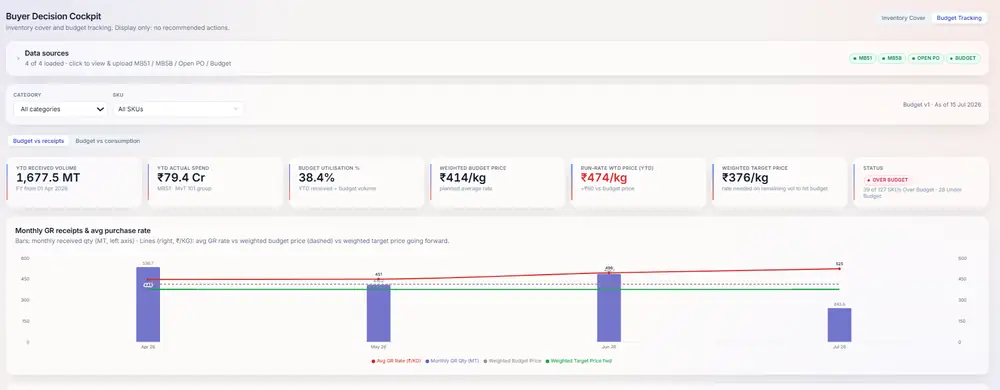Click the YTD Received Volume card
The image size is (1000, 390).
74,182
